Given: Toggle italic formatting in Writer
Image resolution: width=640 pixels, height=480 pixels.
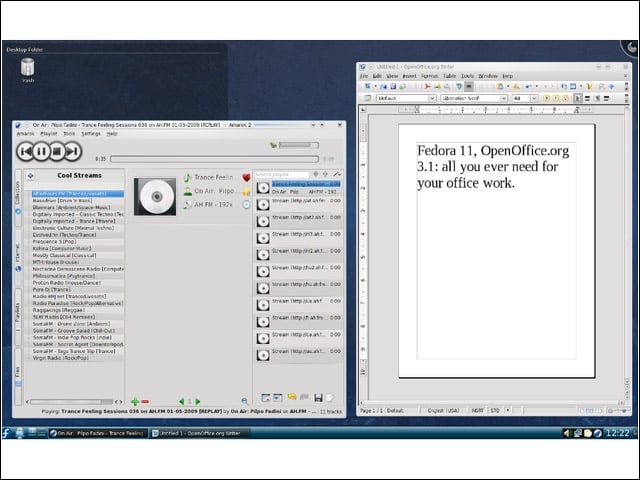Looking at the screenshot, I should [556, 98].
